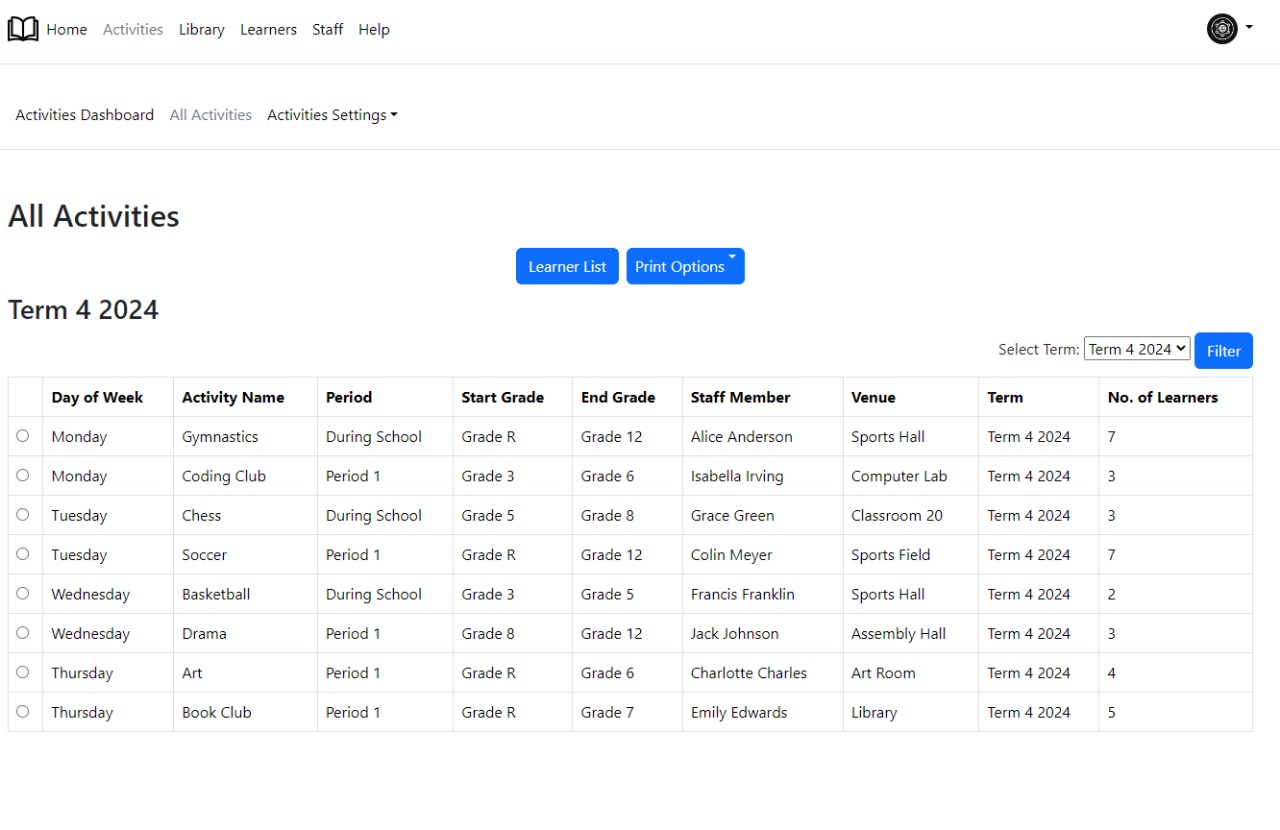The width and height of the screenshot is (1280, 830).
Task: Click the open book logo icon
Action: pyautogui.click(x=22, y=28)
